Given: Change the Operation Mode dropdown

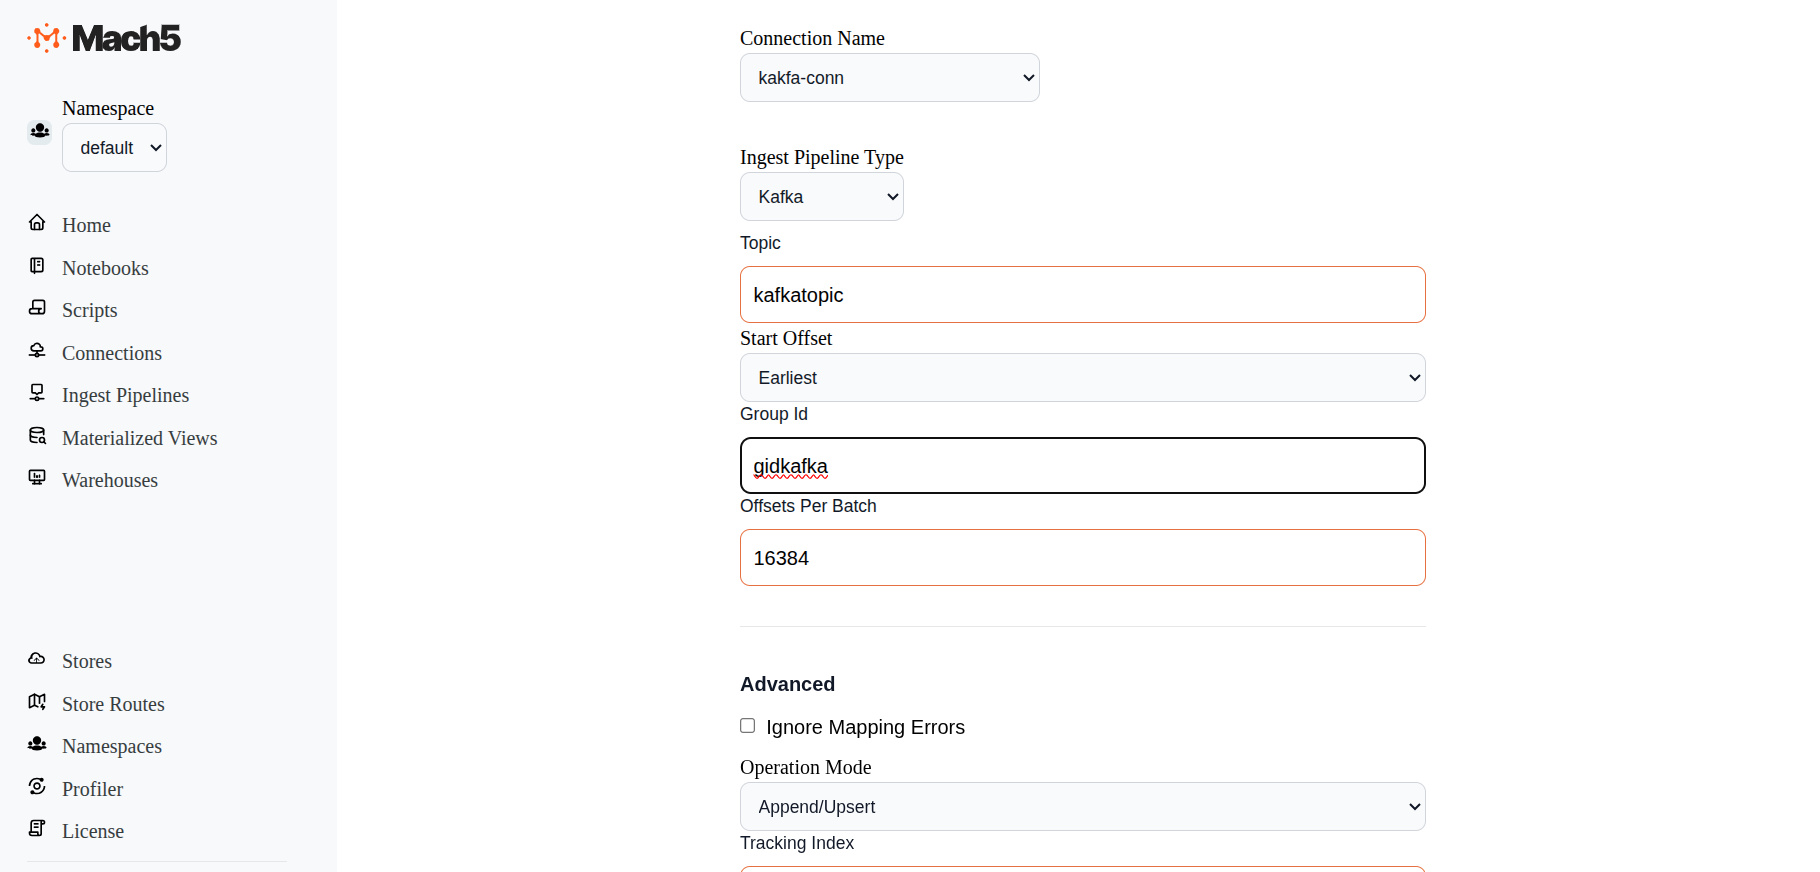Looking at the screenshot, I should click(x=1082, y=807).
